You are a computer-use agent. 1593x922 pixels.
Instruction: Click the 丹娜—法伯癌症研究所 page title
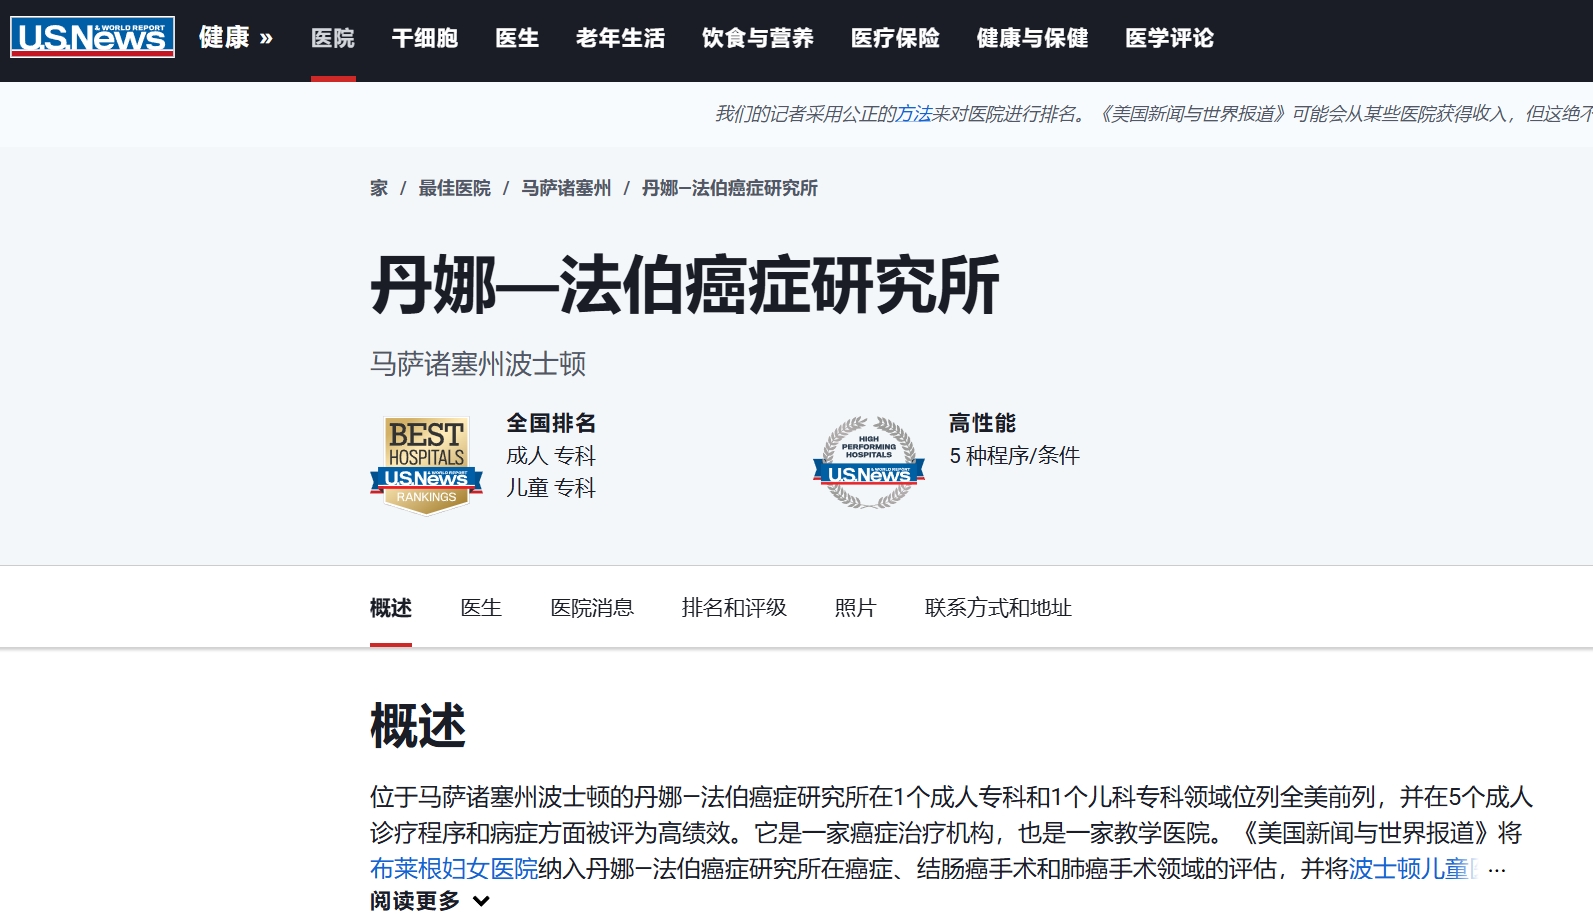coord(685,286)
